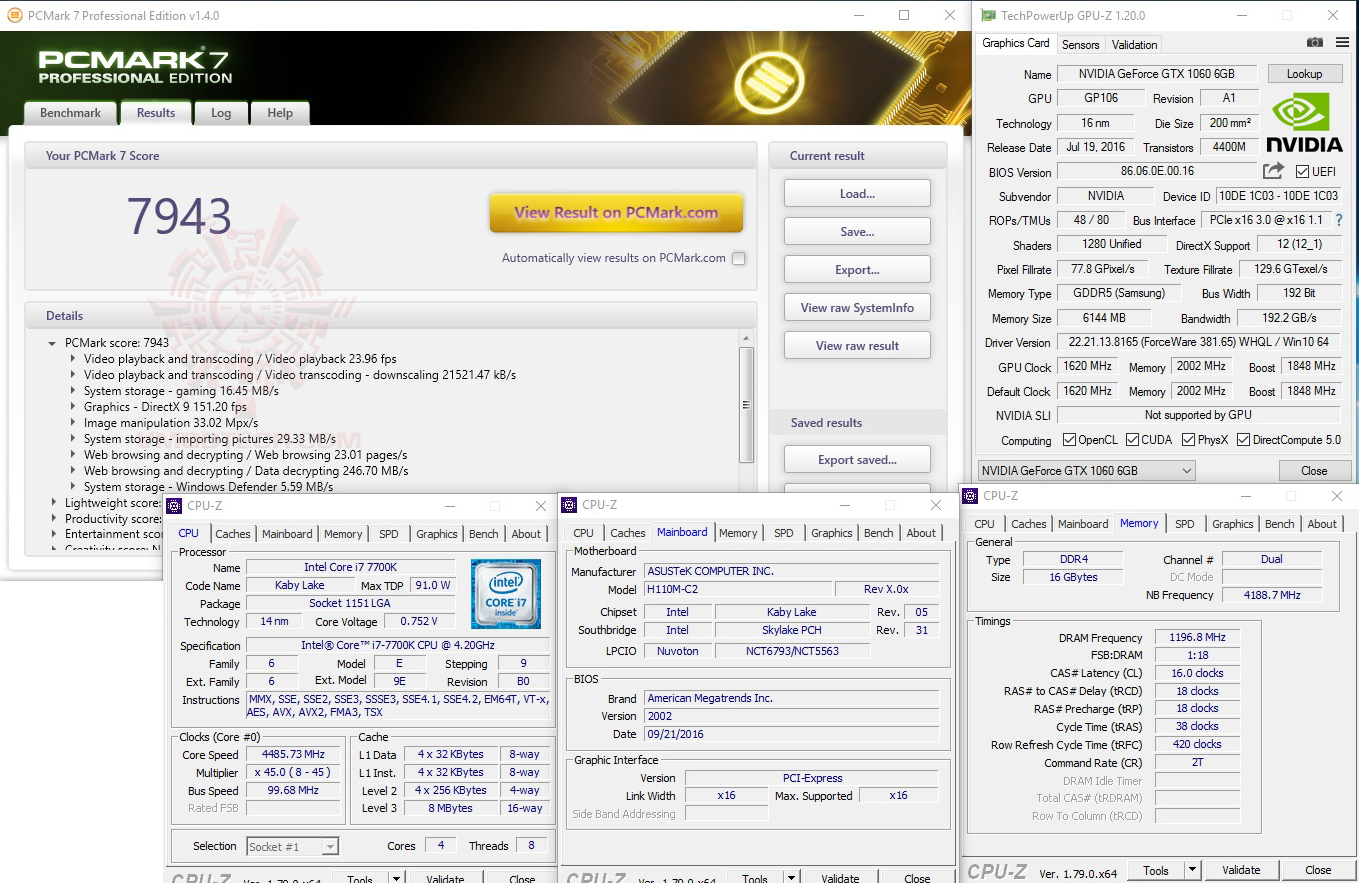The height and width of the screenshot is (883, 1359).
Task: Open the GPU-Z hamburger menu
Action: tap(1341, 43)
